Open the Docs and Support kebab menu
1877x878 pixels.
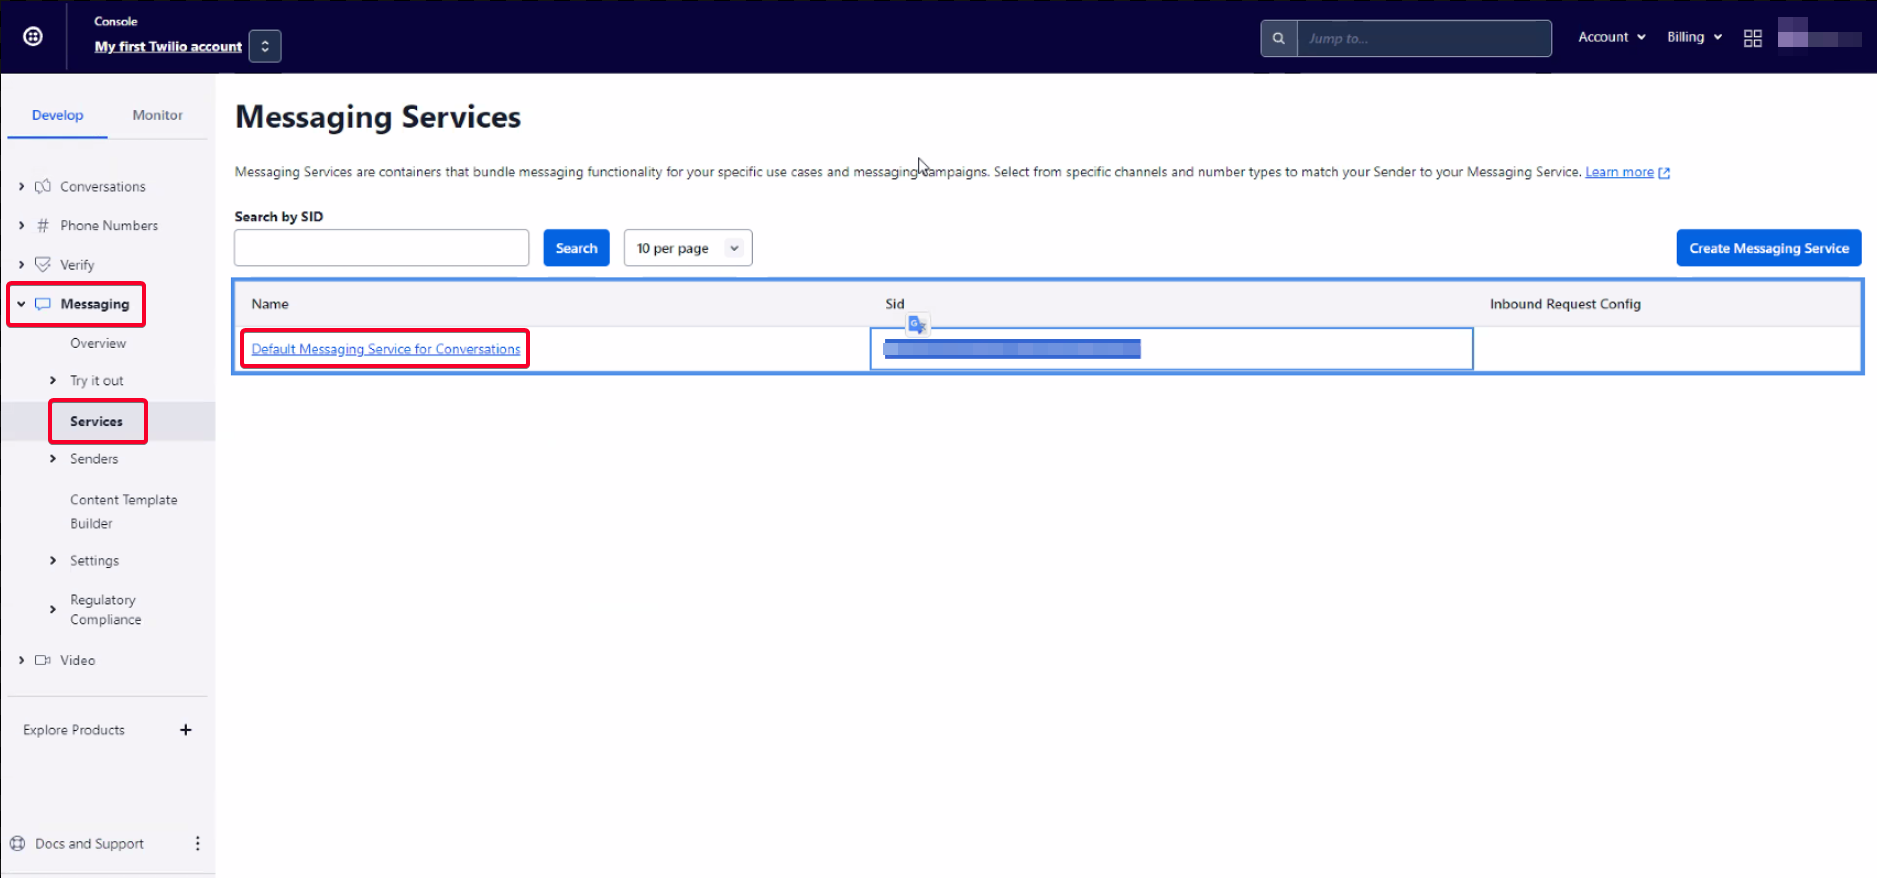click(197, 843)
